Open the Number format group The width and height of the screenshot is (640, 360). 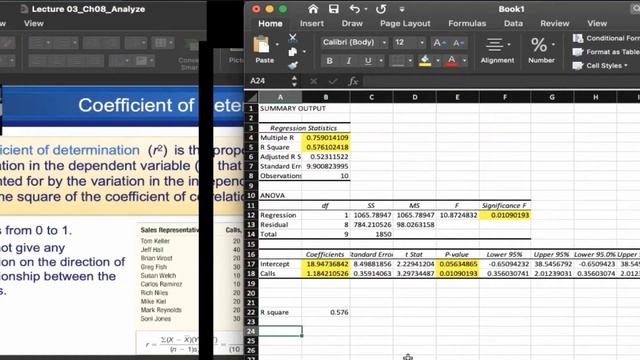pos(541,50)
